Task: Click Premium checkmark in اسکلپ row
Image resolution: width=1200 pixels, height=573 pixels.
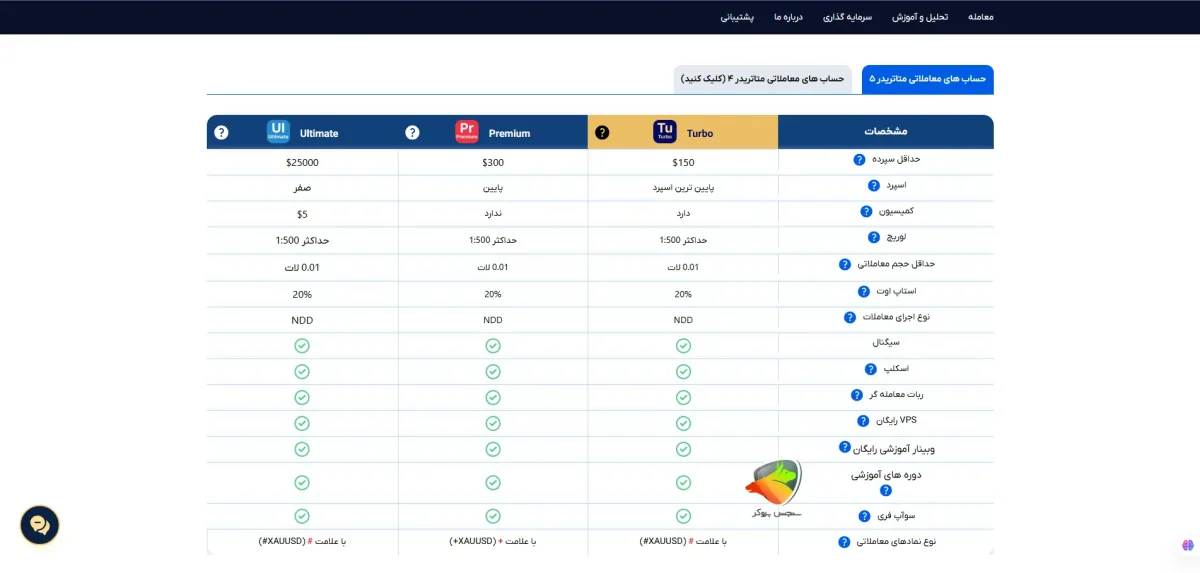Action: click(x=493, y=371)
